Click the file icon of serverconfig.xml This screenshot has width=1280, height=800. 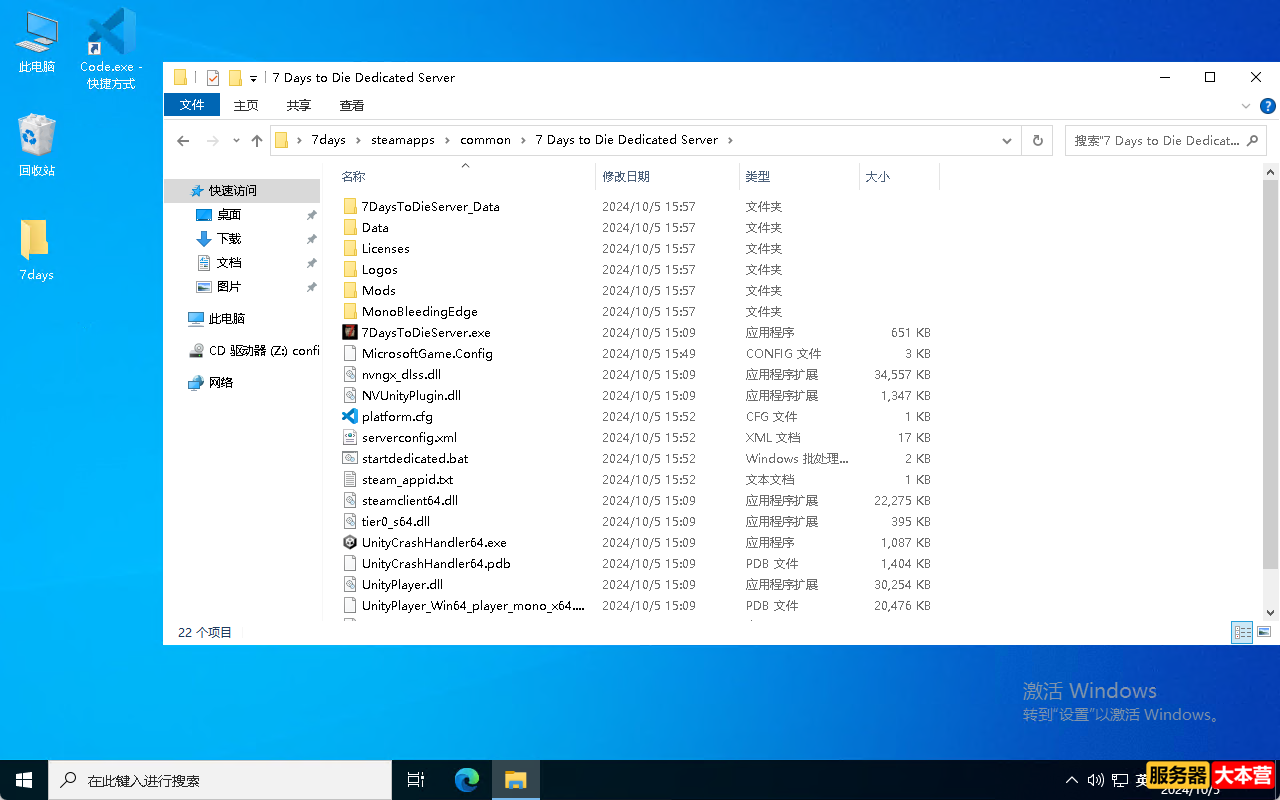pos(350,437)
